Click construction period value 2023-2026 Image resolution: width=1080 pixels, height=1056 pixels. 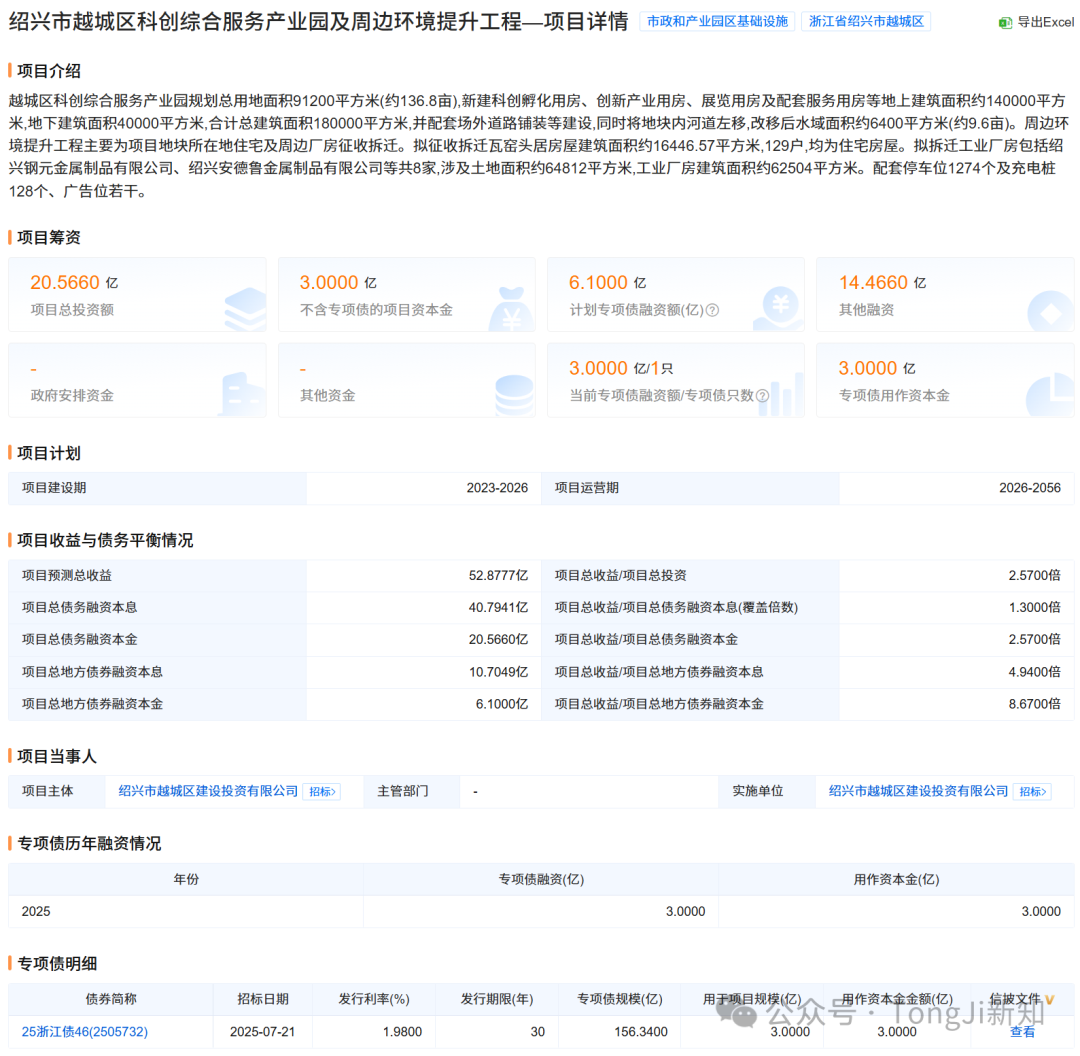coord(497,488)
